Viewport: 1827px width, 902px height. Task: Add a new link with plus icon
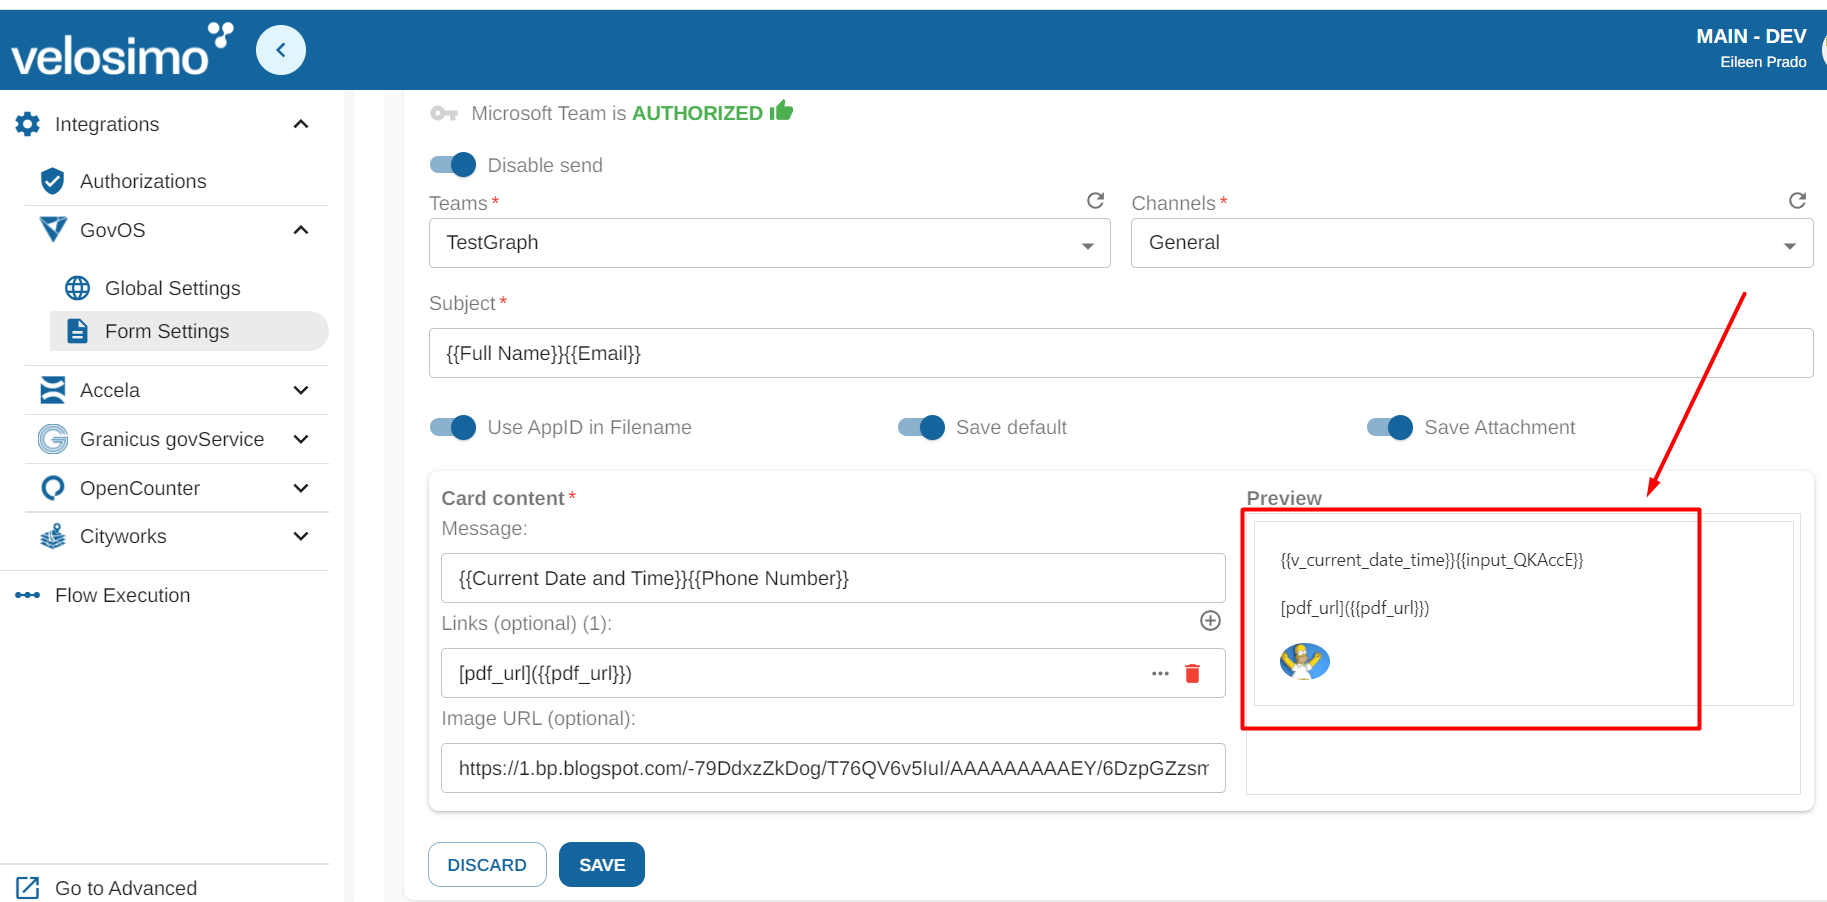pyautogui.click(x=1210, y=621)
